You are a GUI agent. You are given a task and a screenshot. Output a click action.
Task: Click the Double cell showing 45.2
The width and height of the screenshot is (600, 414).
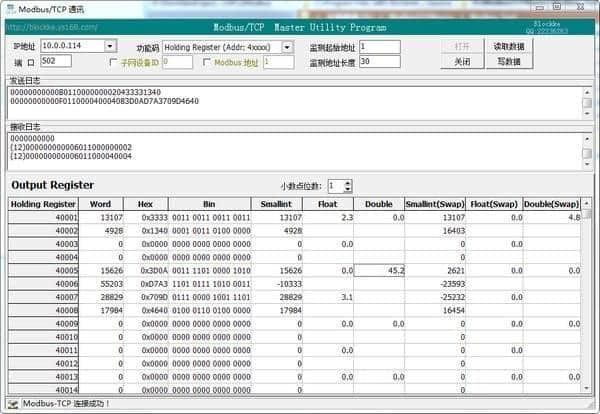(381, 270)
